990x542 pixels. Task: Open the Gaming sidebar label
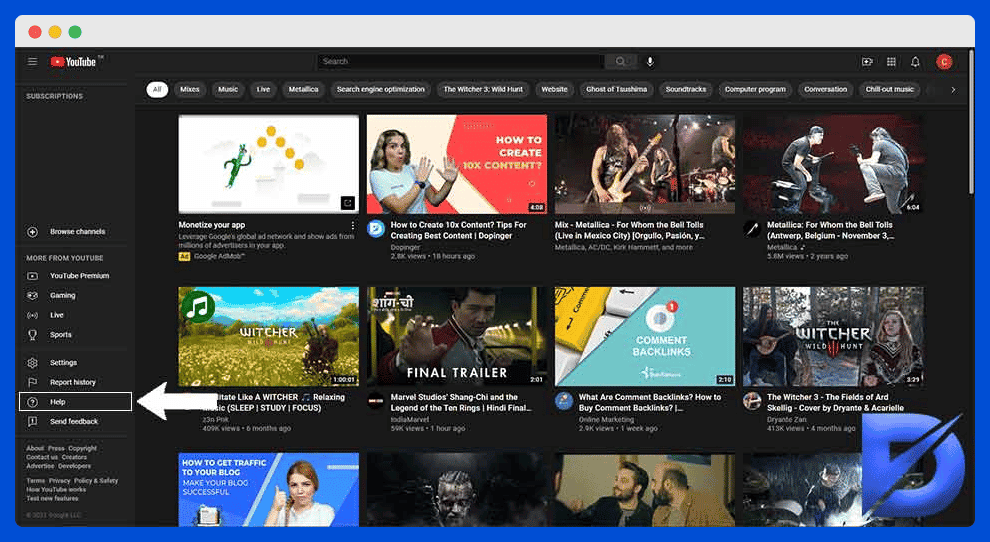click(63, 296)
